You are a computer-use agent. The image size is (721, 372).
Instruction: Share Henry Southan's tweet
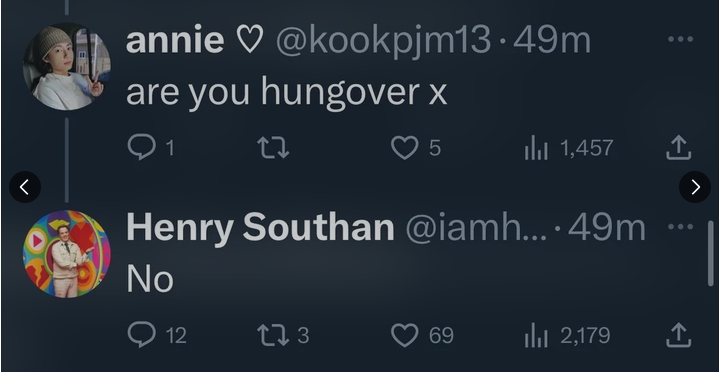(679, 335)
